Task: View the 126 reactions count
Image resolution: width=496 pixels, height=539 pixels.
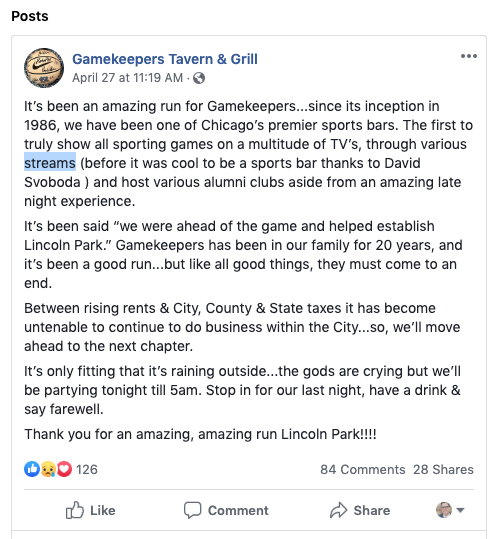Action: point(87,470)
